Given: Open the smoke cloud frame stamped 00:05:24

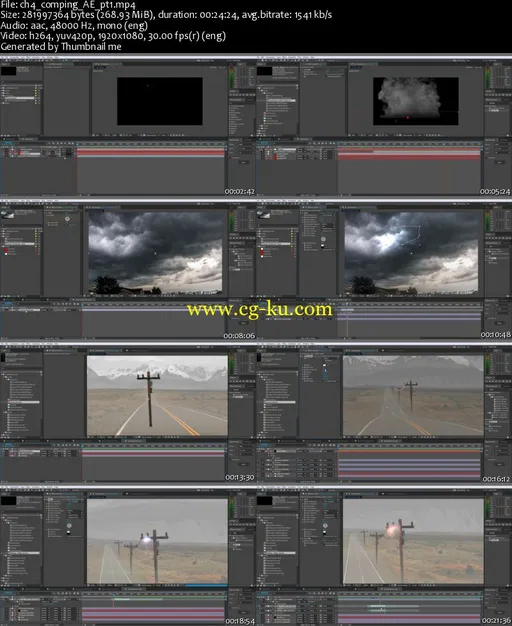Looking at the screenshot, I should tap(384, 128).
